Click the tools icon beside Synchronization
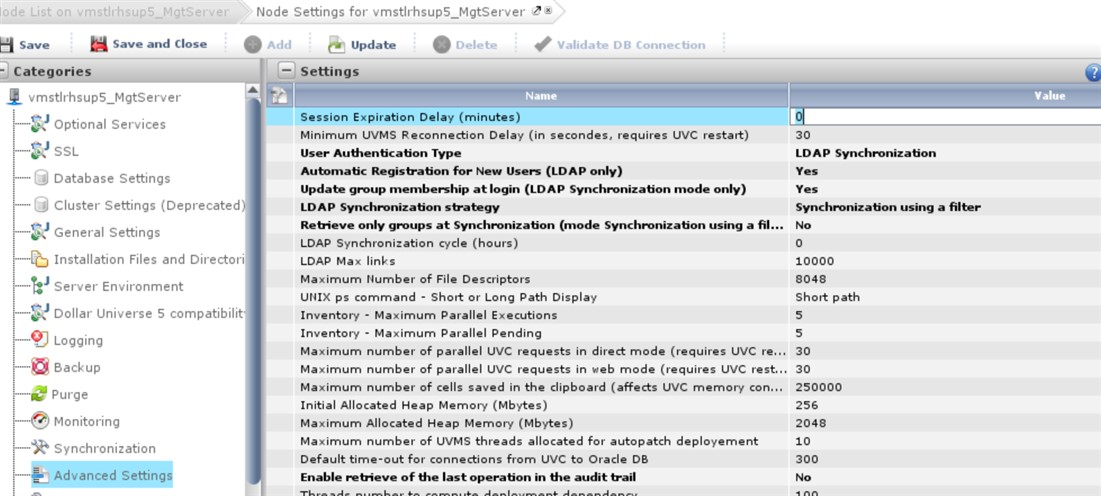Screen dimensions: 1101x496 point(39,448)
